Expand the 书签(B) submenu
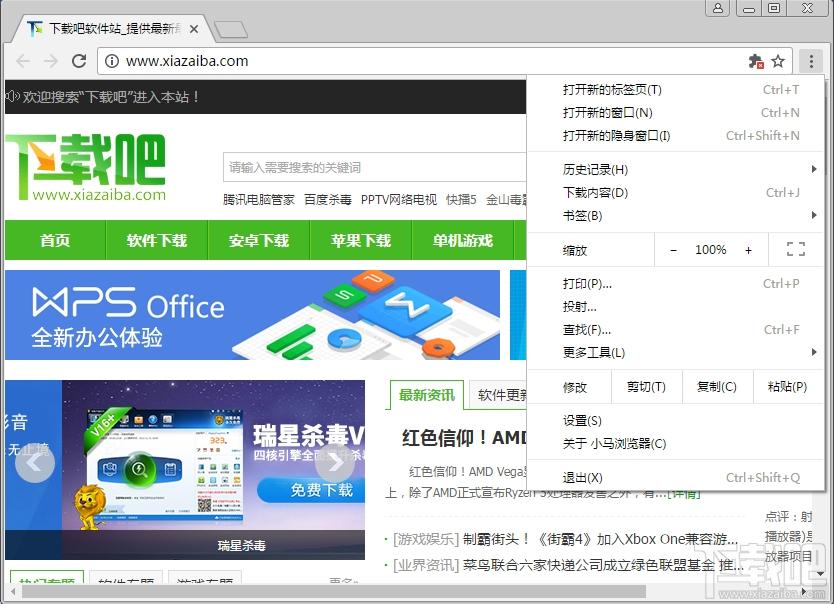Image resolution: width=834 pixels, height=604 pixels. [675, 215]
